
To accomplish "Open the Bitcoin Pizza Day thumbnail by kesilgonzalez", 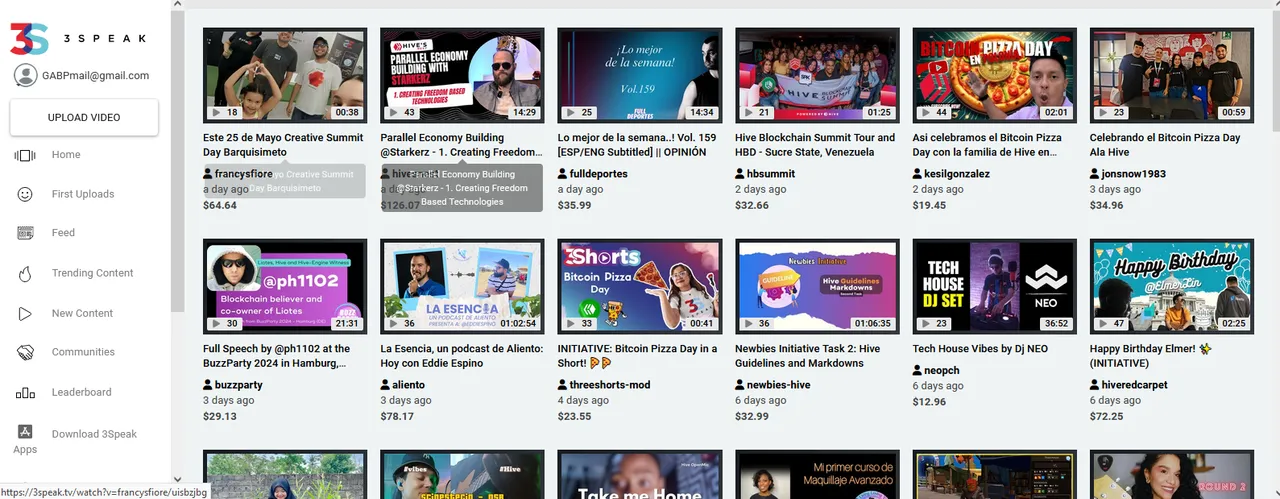I will [995, 74].
